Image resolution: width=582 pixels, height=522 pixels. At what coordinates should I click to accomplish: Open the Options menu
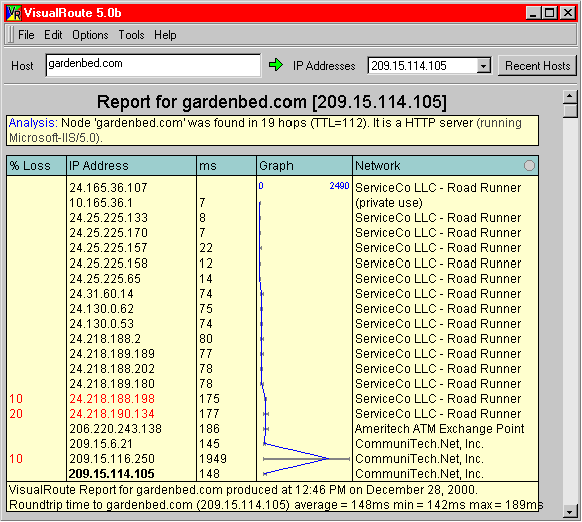point(90,35)
